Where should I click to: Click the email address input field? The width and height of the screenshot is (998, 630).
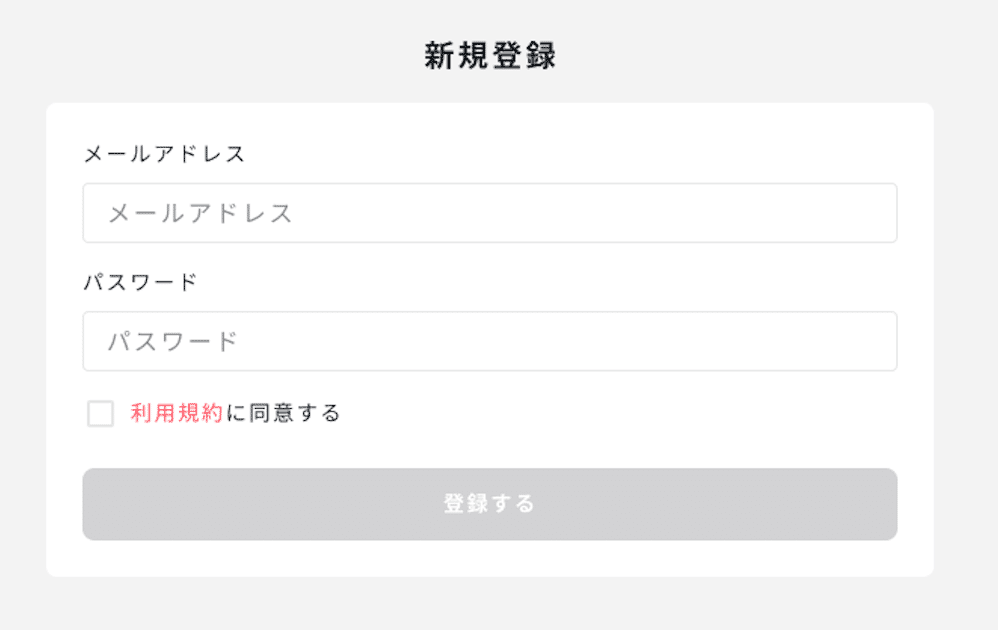490,212
